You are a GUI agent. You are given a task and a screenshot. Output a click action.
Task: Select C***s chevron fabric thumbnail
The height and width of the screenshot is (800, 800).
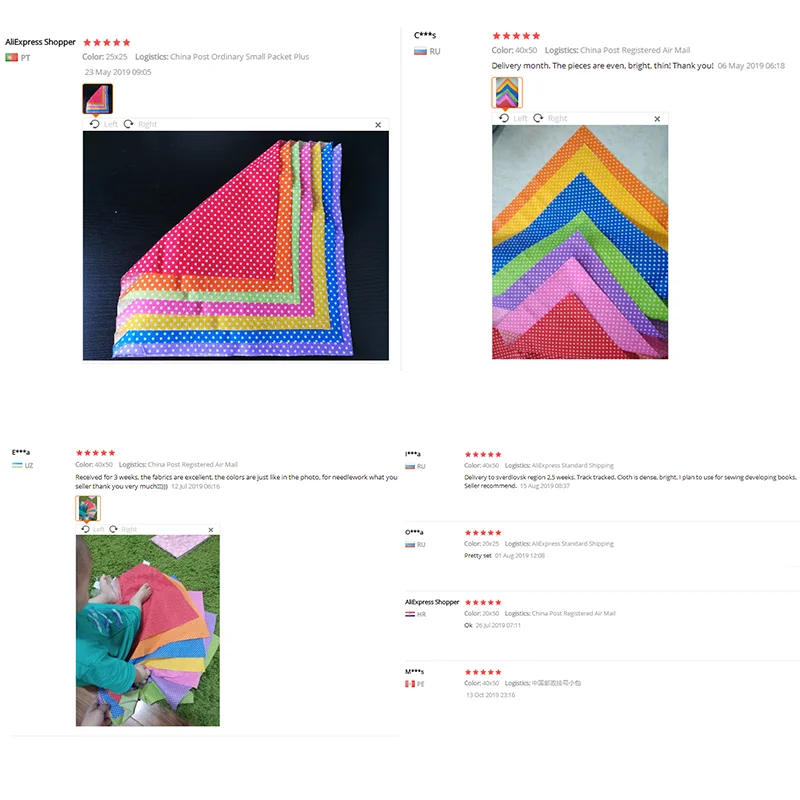[507, 92]
